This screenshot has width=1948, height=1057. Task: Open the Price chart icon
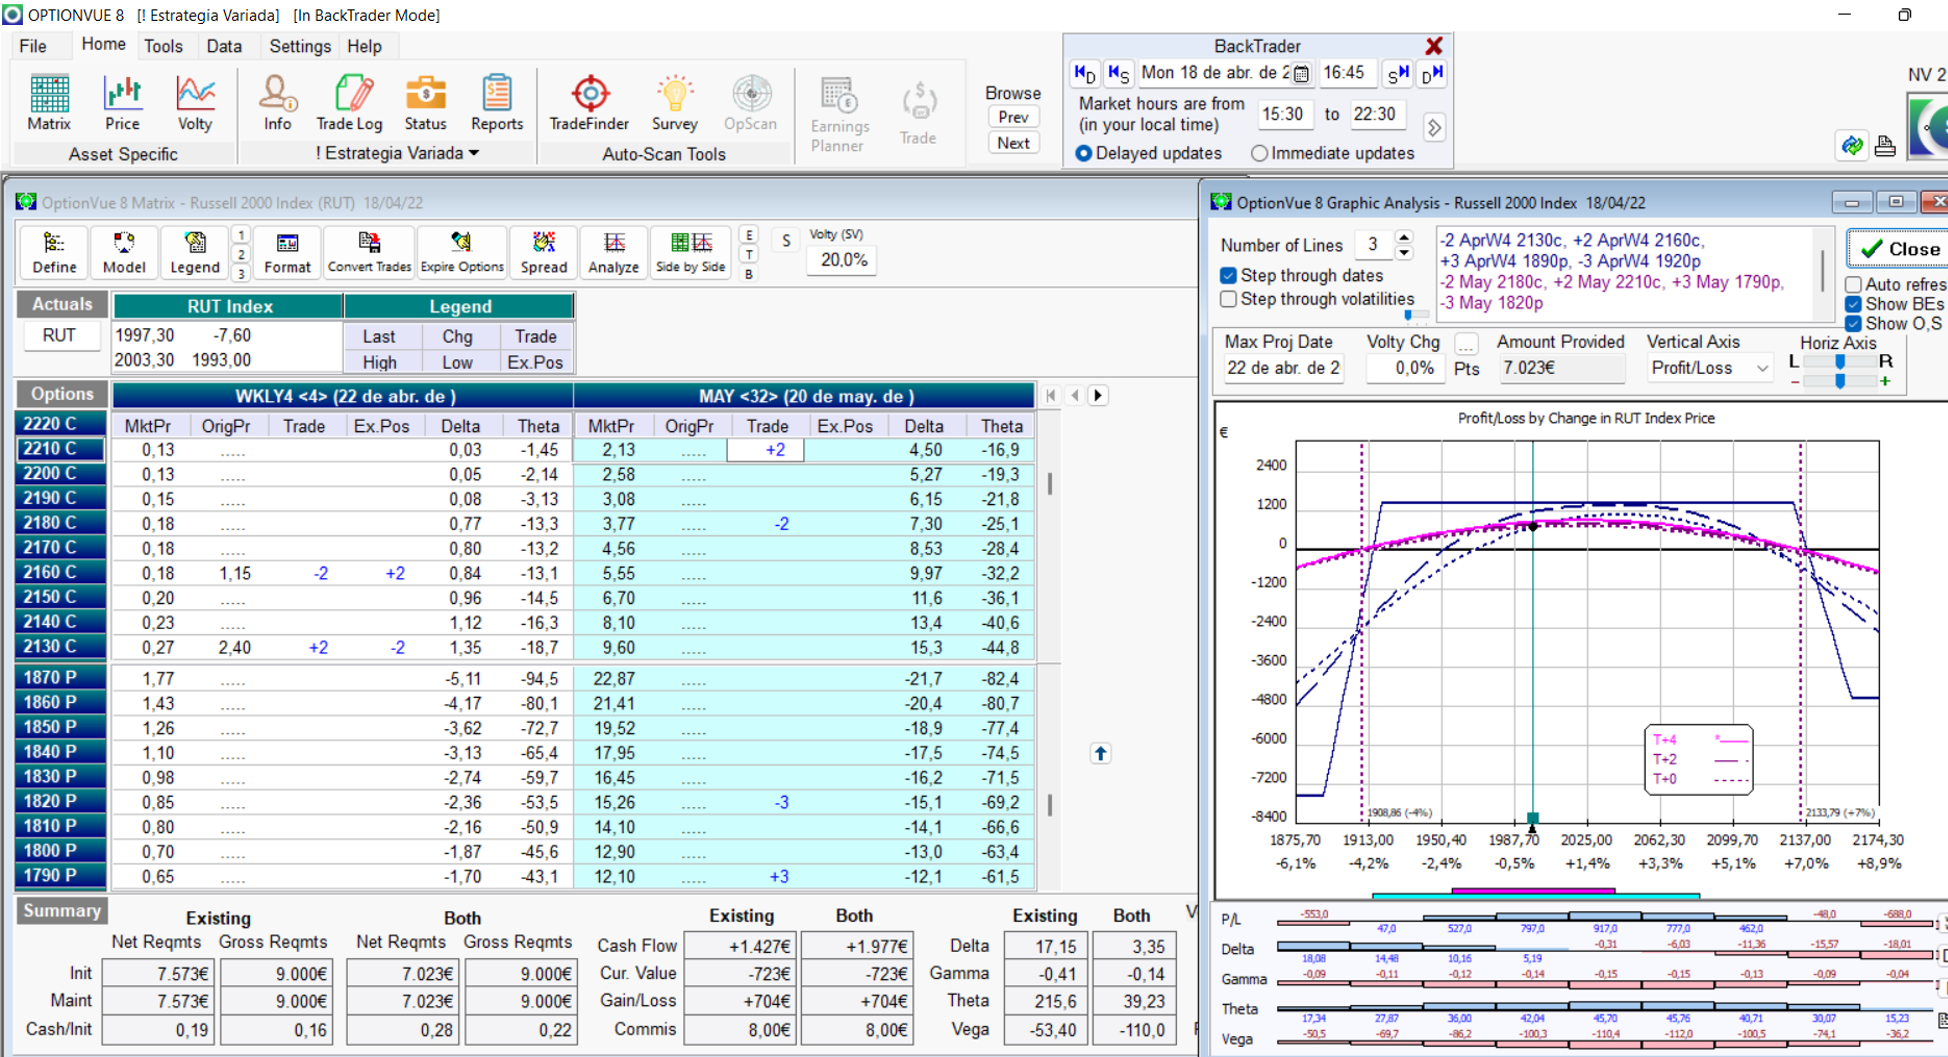pyautogui.click(x=122, y=103)
